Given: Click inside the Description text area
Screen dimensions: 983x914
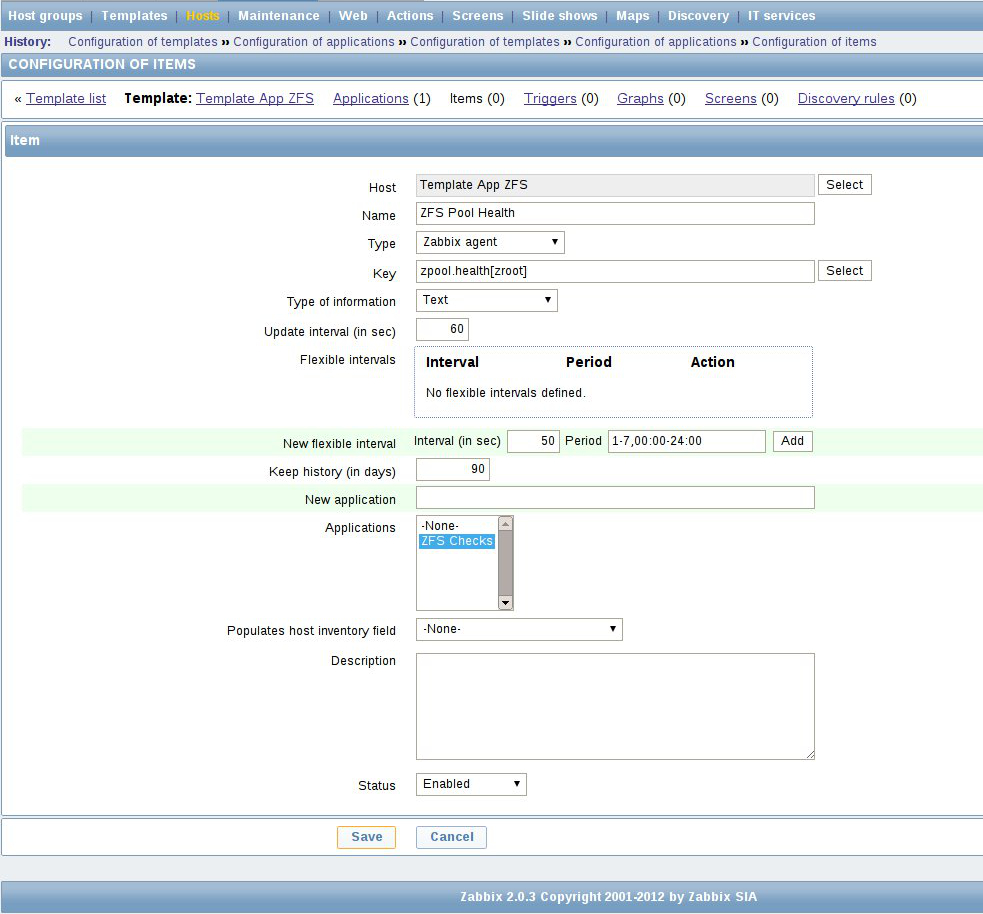Looking at the screenshot, I should click(x=614, y=705).
